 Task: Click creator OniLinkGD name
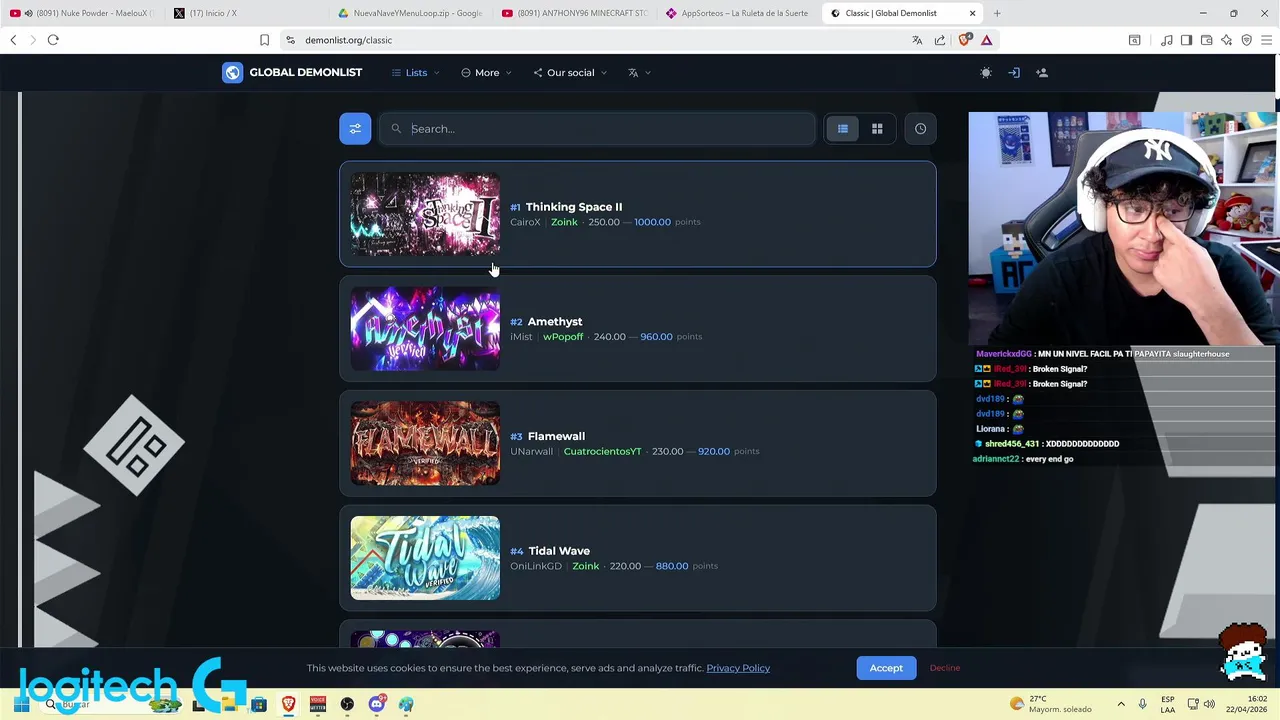click(536, 566)
